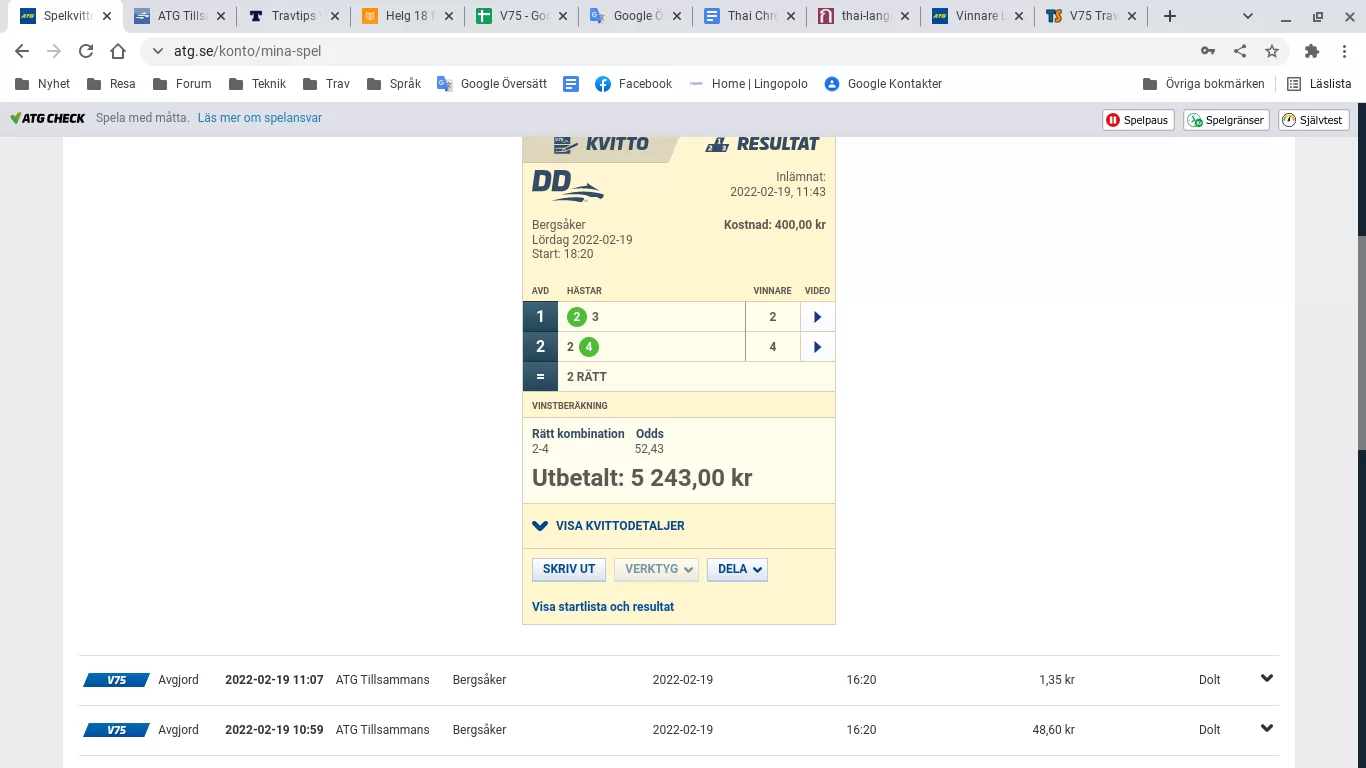Play video for race 1
The width and height of the screenshot is (1366, 768).
[817, 317]
